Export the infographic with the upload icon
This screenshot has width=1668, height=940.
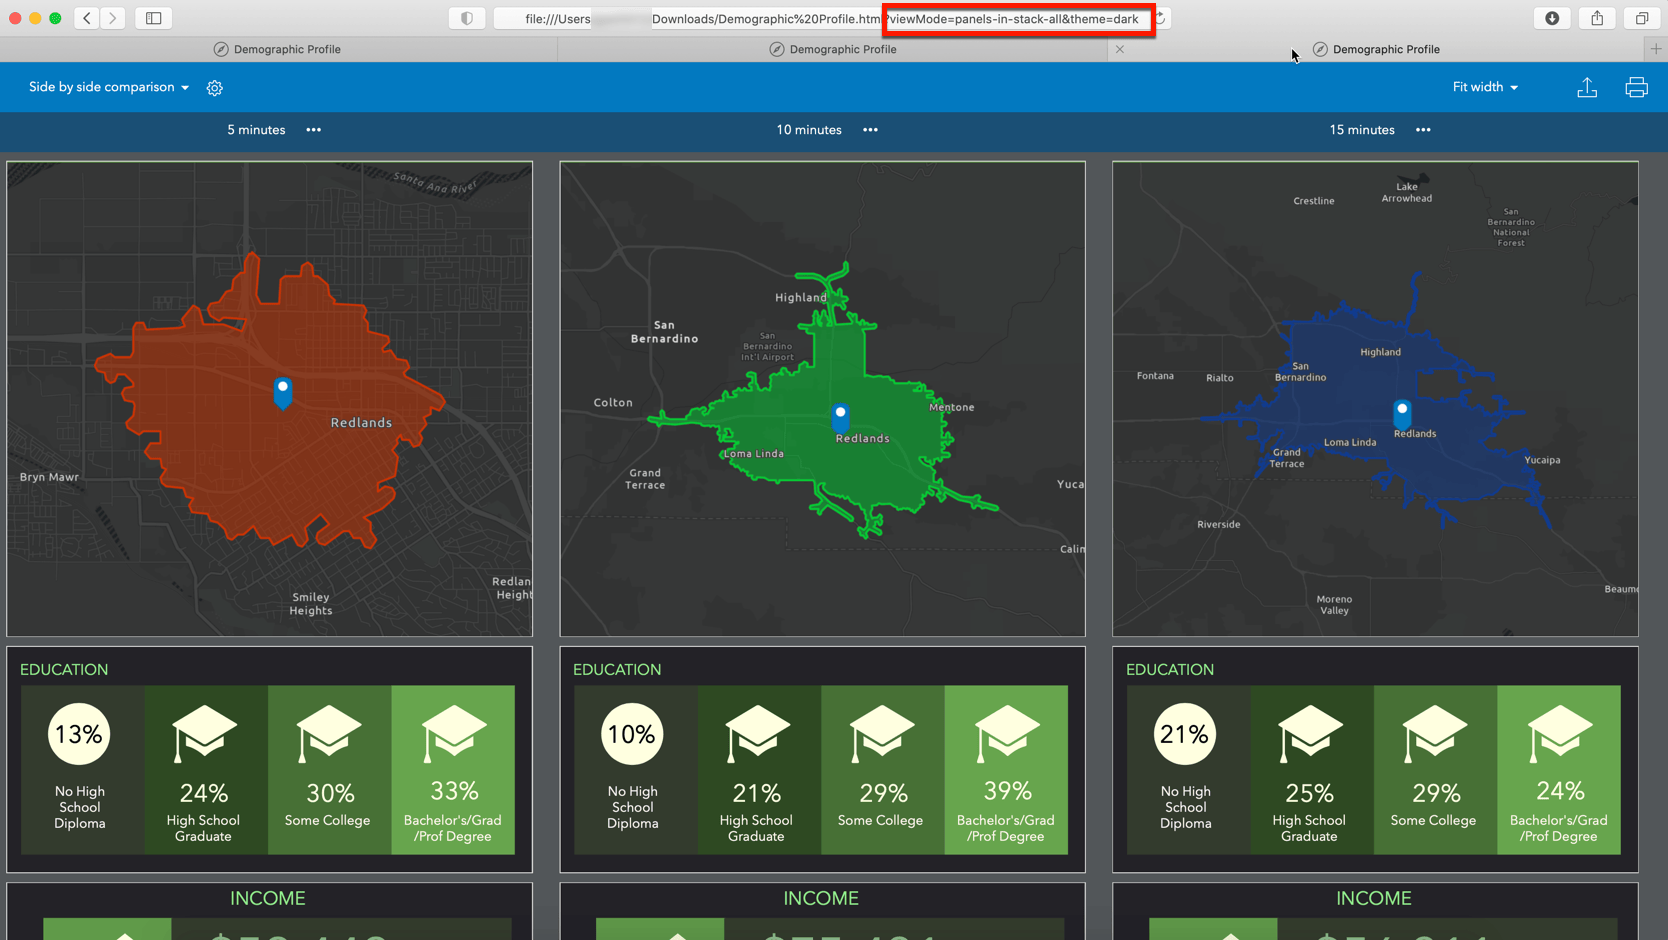point(1587,88)
